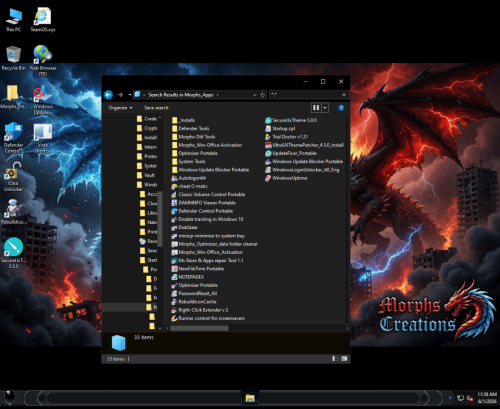
Task: Click Save search in toolbar
Action: point(156,108)
